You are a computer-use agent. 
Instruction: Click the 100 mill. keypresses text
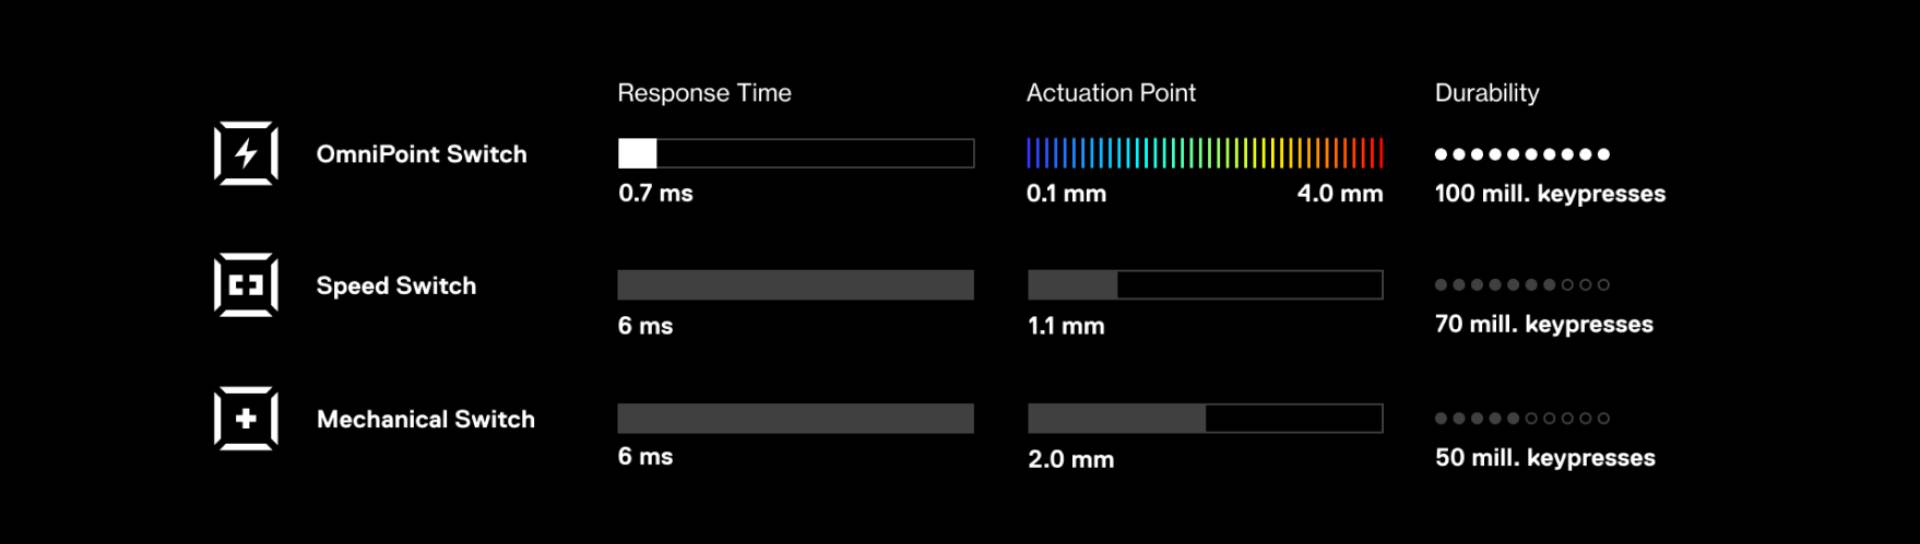pyautogui.click(x=1550, y=194)
